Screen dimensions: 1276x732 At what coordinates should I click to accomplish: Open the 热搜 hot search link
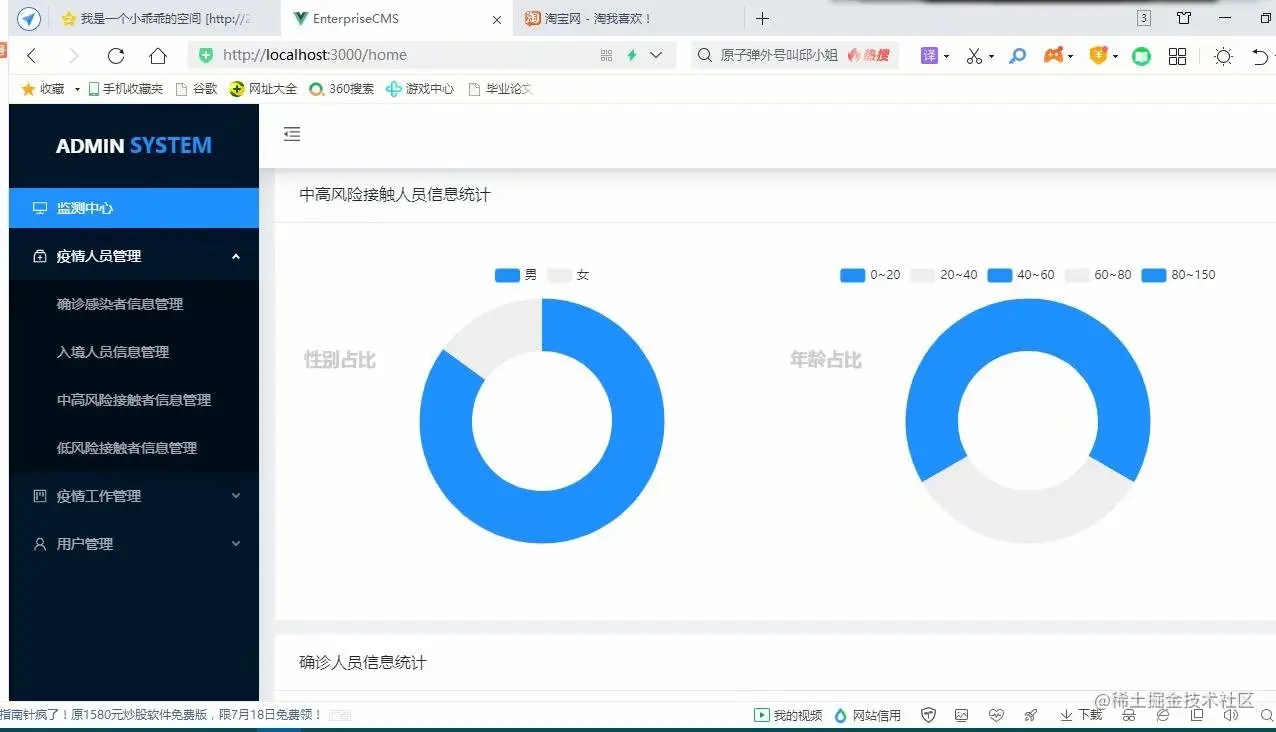[x=869, y=56]
